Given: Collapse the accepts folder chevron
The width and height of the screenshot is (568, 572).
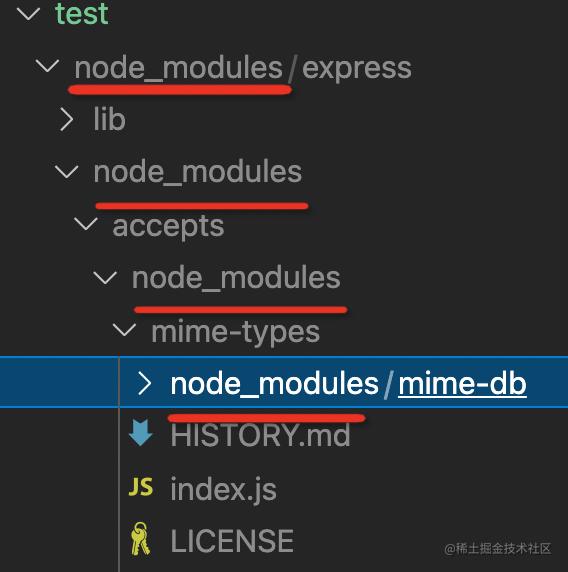Looking at the screenshot, I should tap(86, 224).
